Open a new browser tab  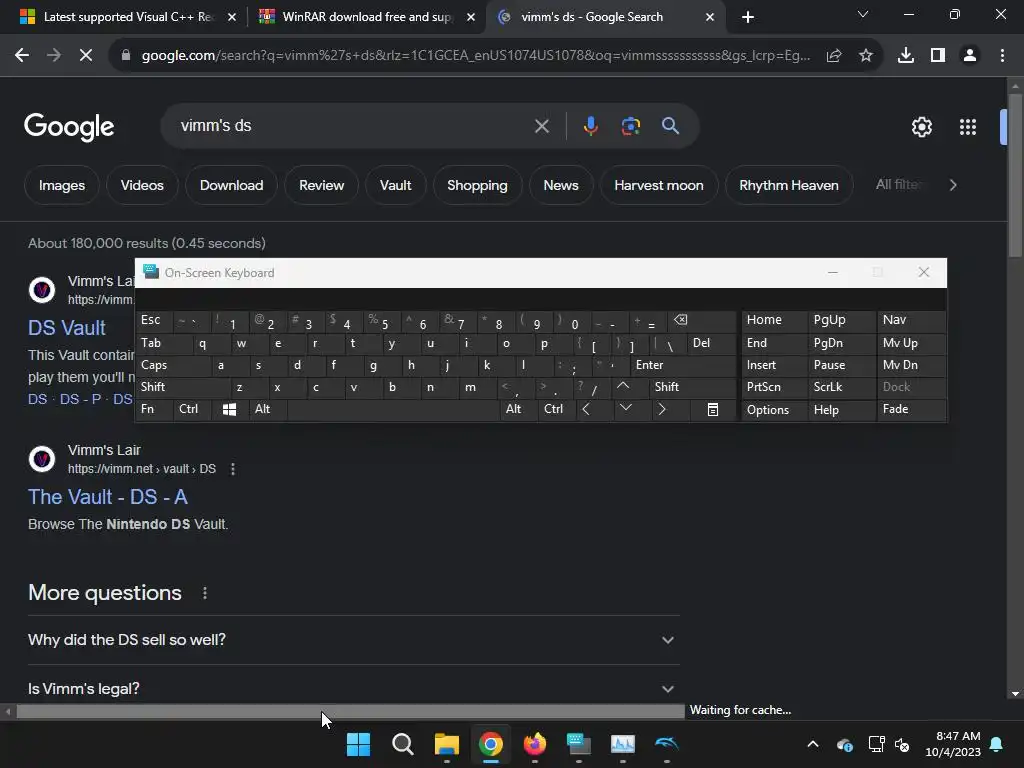point(748,17)
